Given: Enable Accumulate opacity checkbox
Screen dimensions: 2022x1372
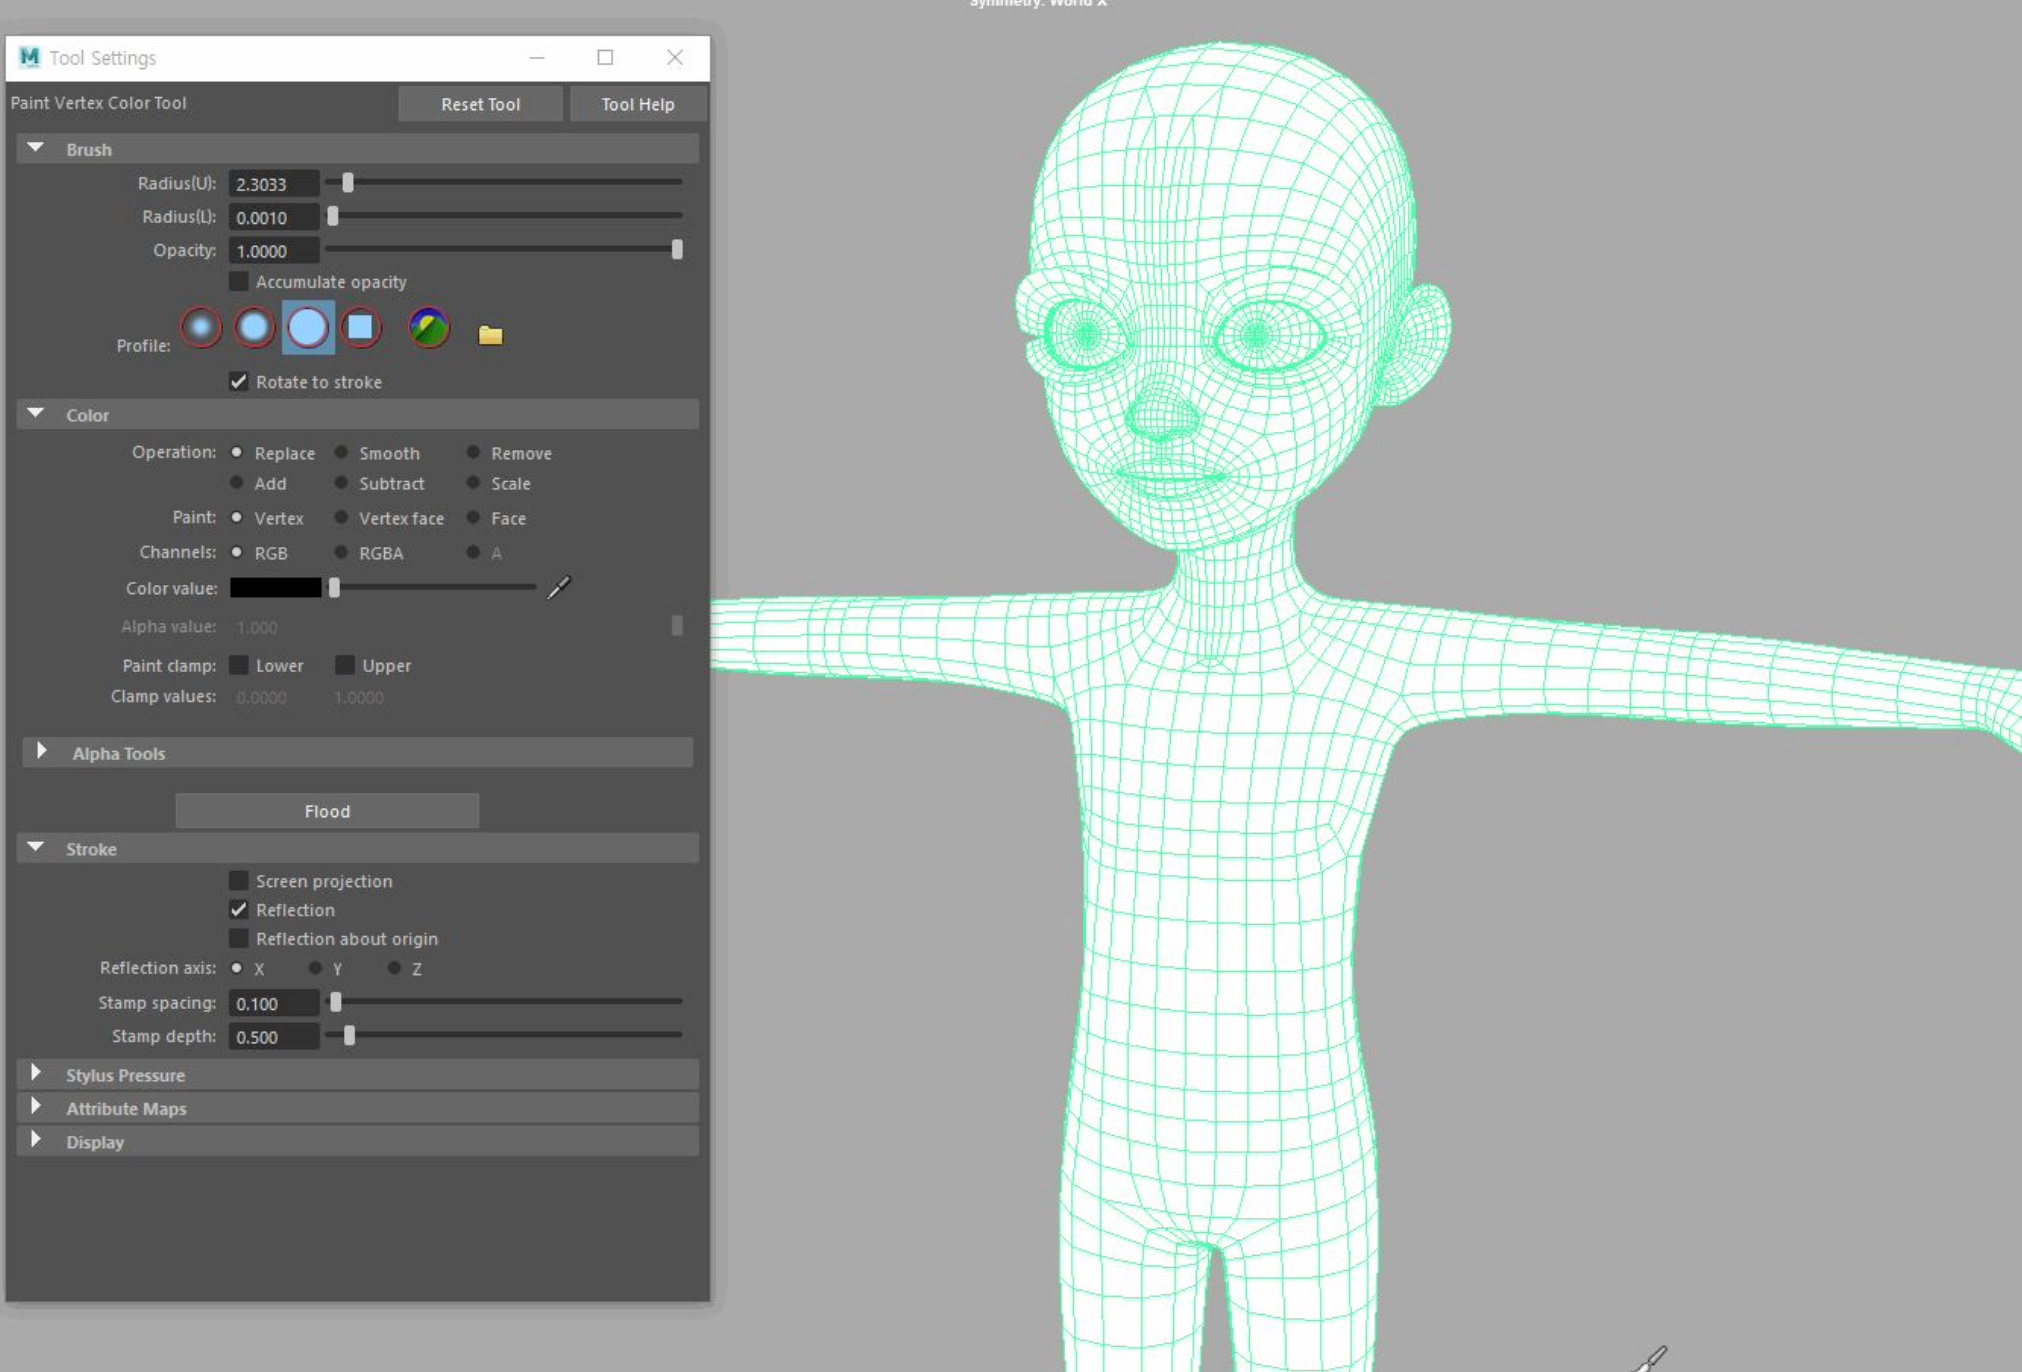Looking at the screenshot, I should [x=239, y=282].
